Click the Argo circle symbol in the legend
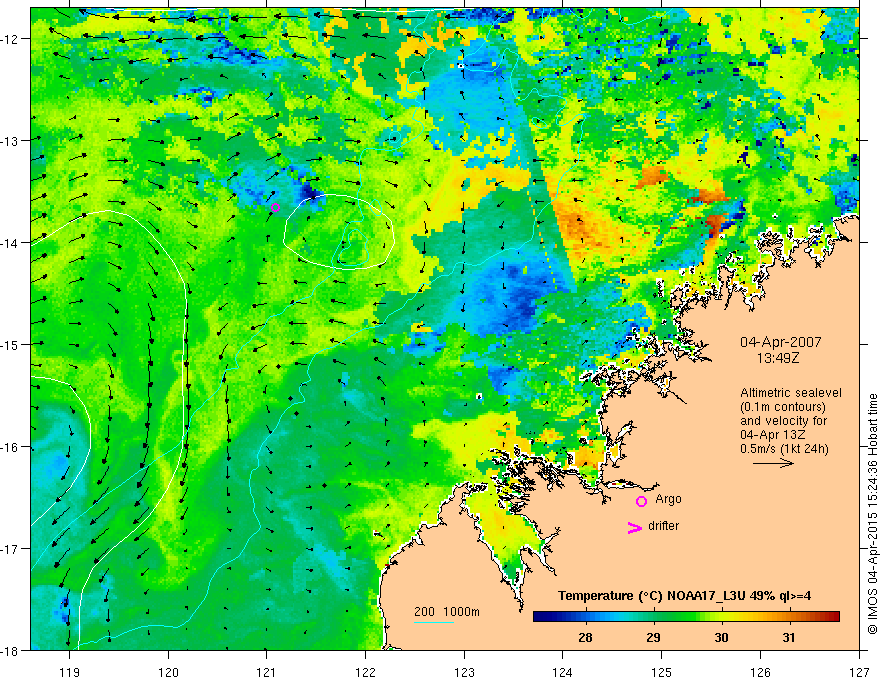Image resolution: width=880 pixels, height=680 pixels. coord(641,501)
